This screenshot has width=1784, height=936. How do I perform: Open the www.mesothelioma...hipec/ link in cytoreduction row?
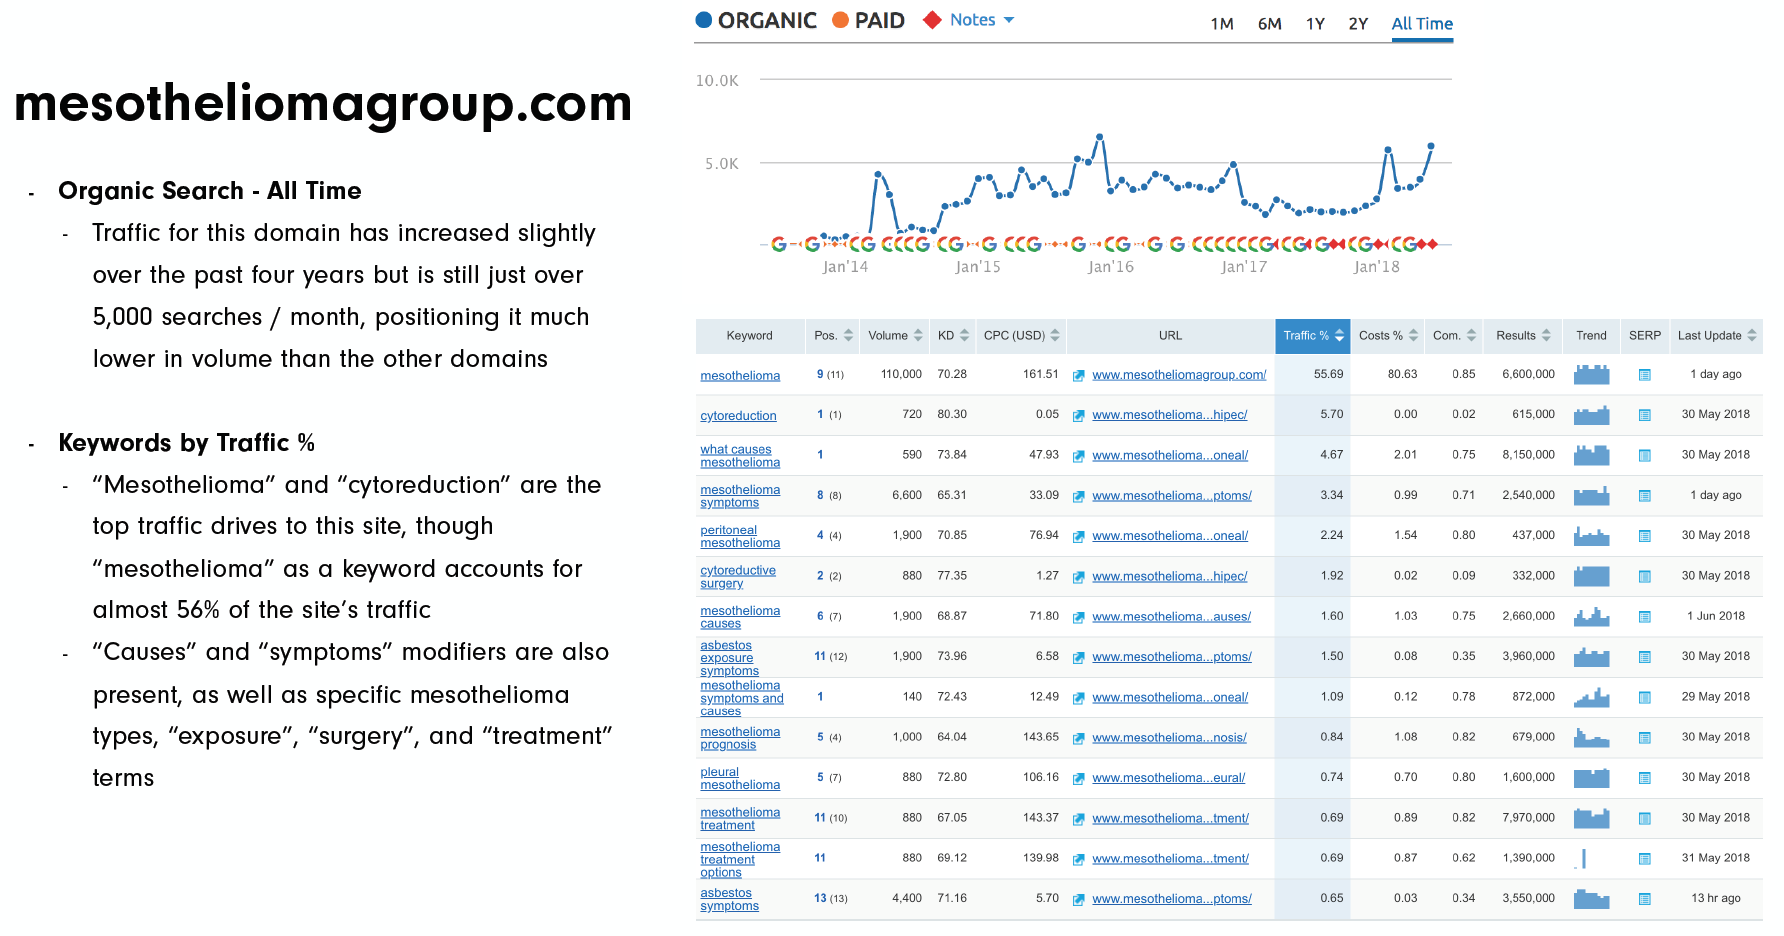pyautogui.click(x=1169, y=415)
